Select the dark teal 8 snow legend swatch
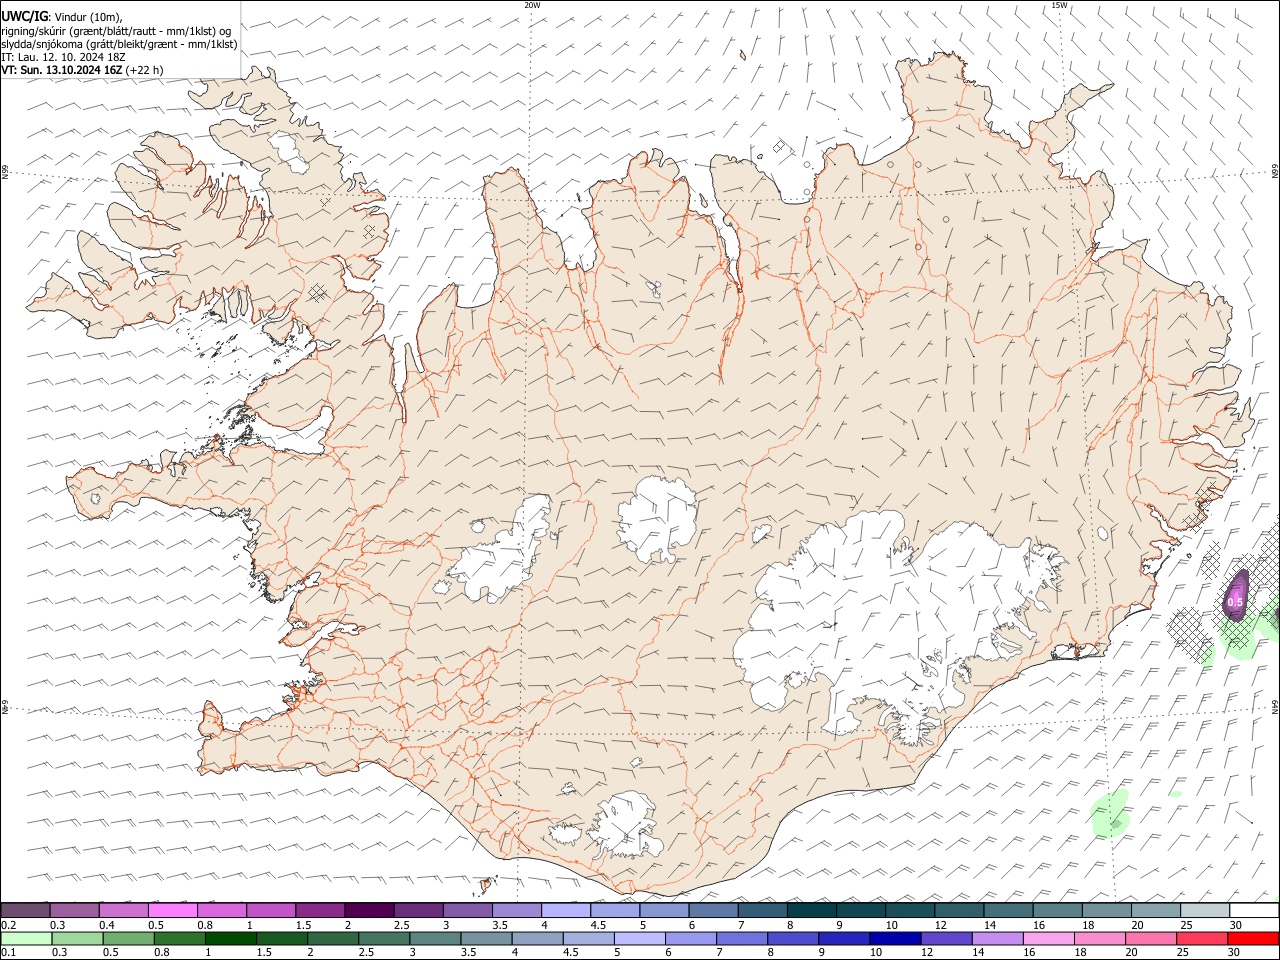This screenshot has width=1280, height=960. pyautogui.click(x=811, y=910)
